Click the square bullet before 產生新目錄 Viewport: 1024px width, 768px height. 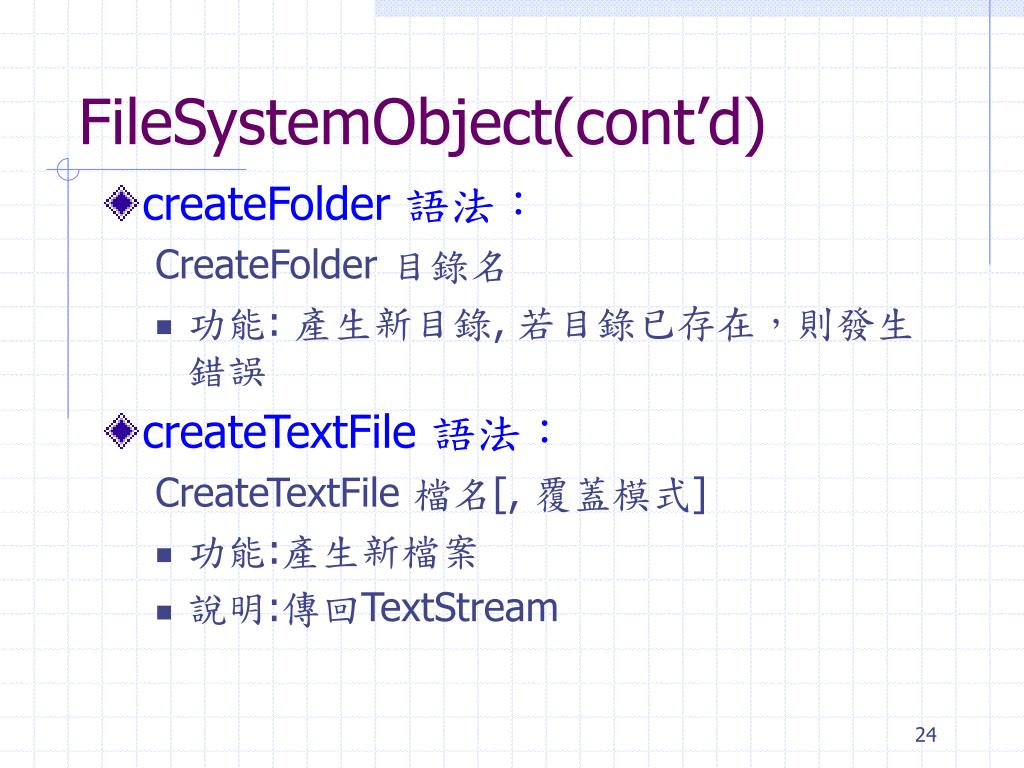click(x=164, y=327)
